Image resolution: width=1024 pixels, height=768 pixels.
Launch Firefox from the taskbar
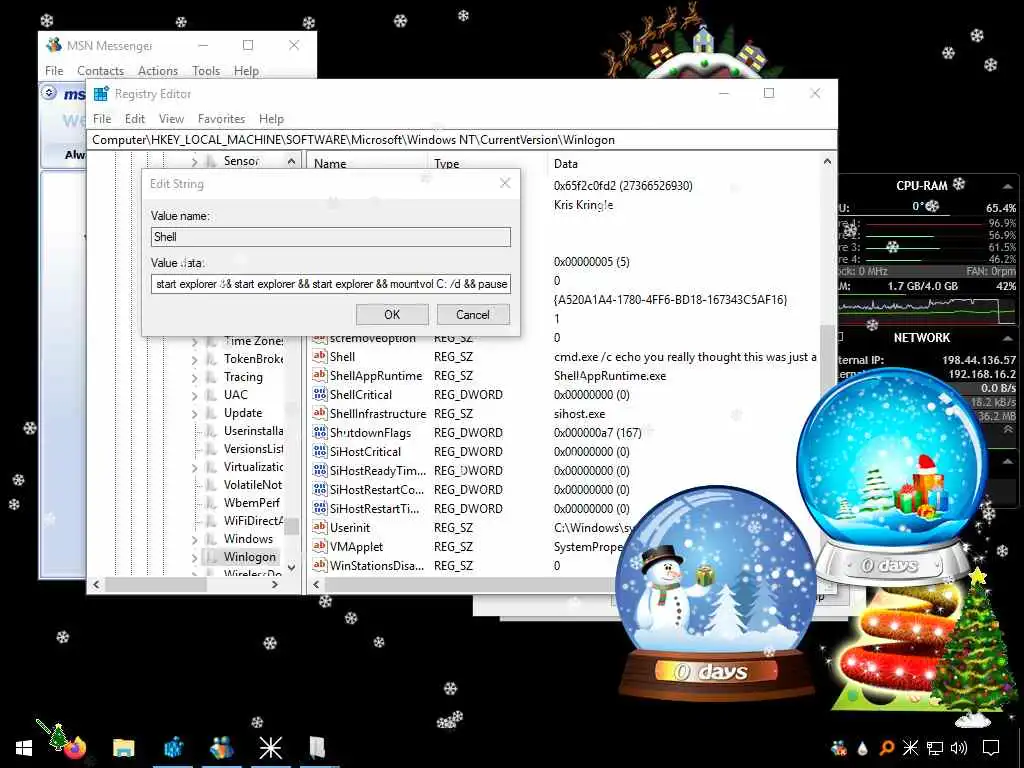75,748
